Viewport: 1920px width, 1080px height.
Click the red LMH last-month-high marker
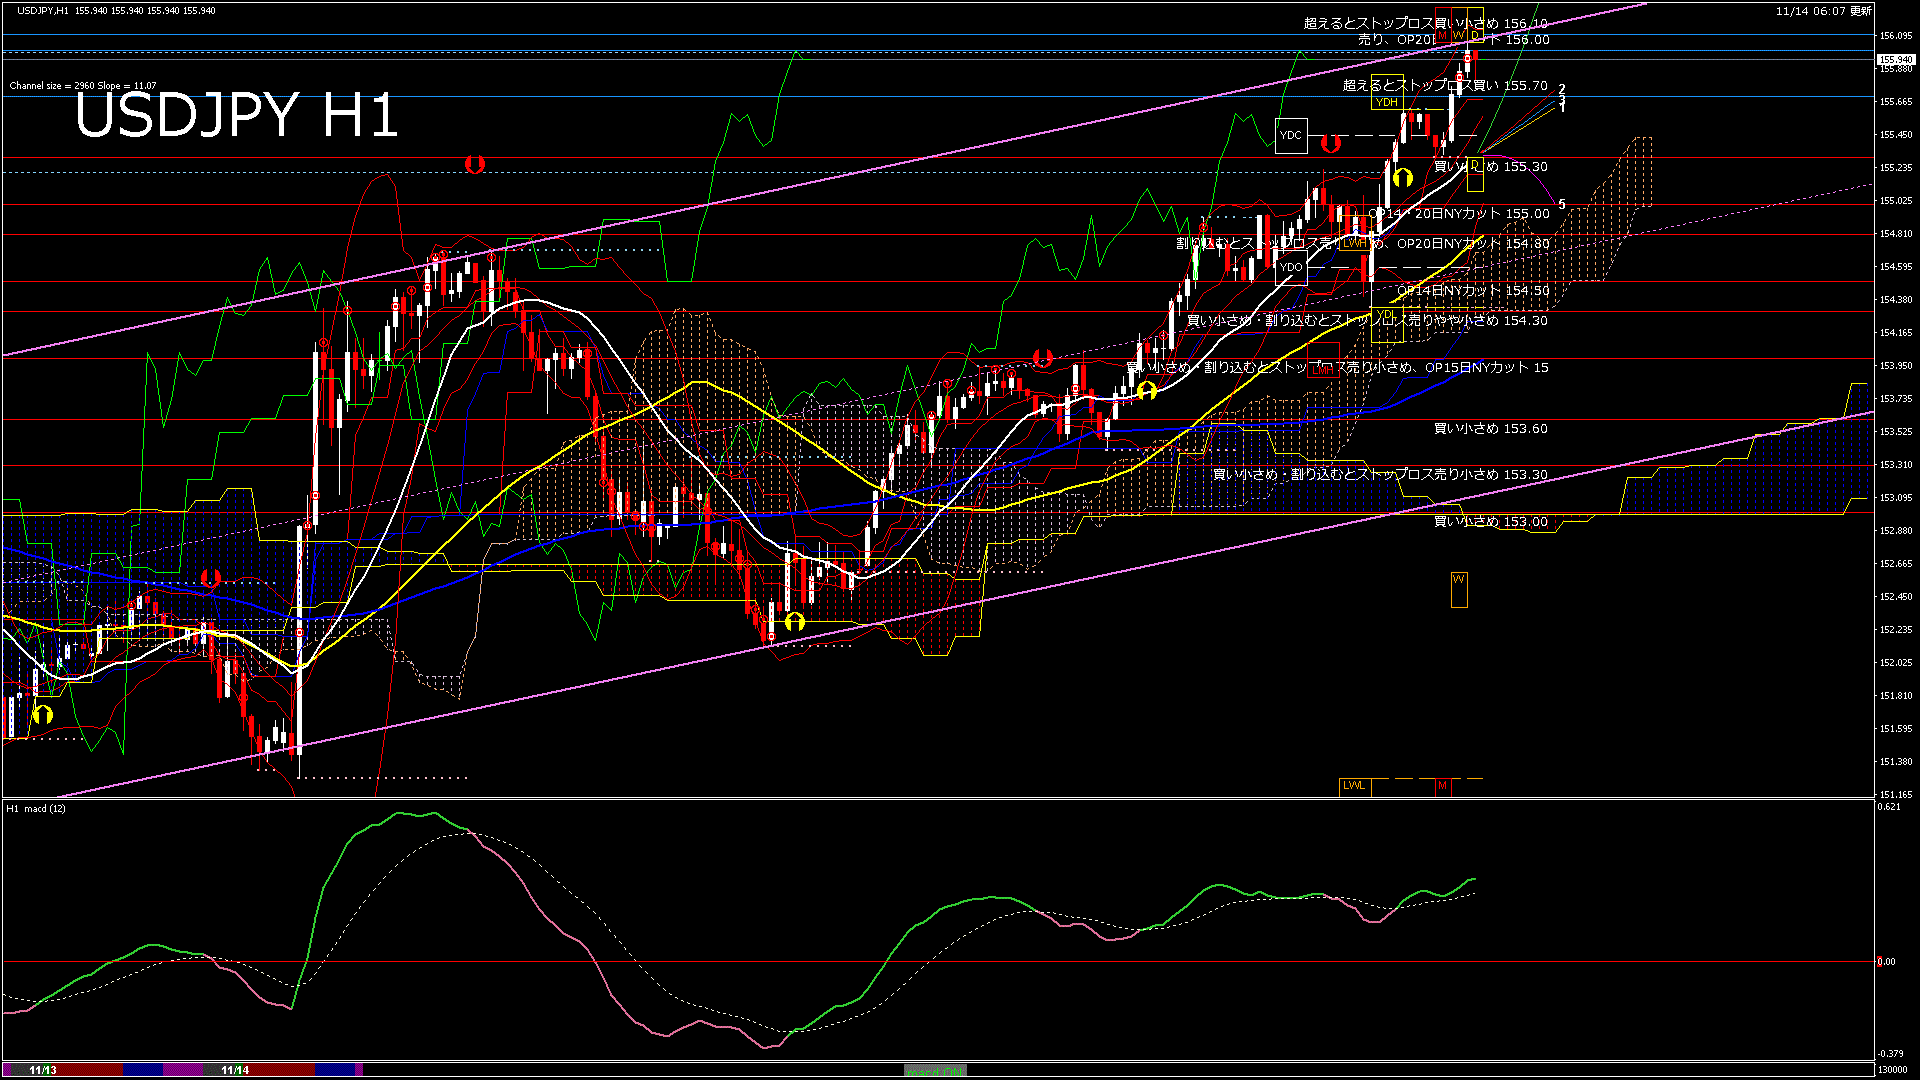1322,369
